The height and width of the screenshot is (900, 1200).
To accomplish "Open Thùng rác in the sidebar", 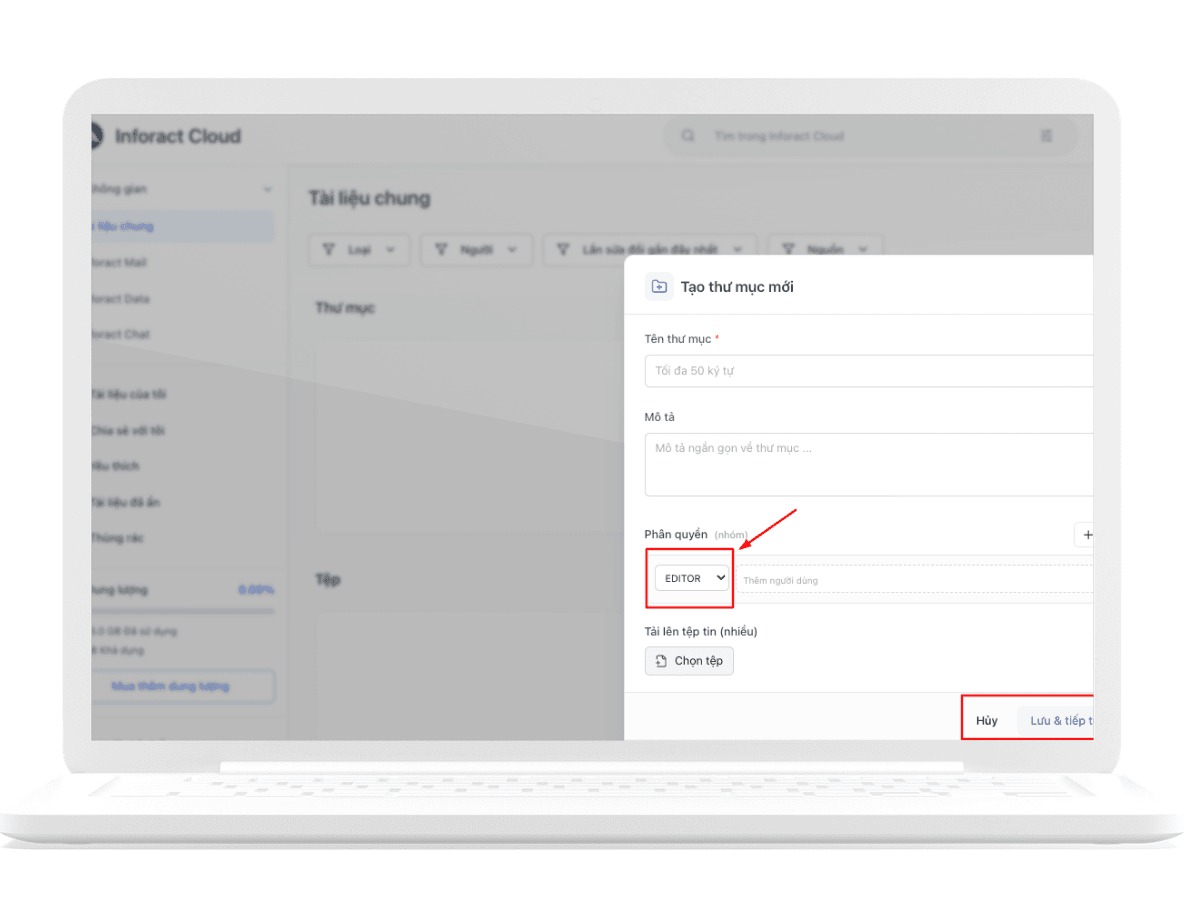I will click(118, 538).
